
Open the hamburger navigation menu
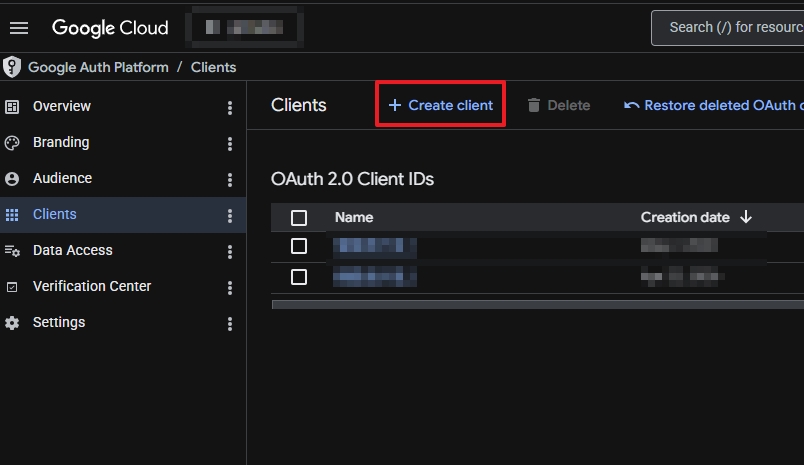[19, 28]
